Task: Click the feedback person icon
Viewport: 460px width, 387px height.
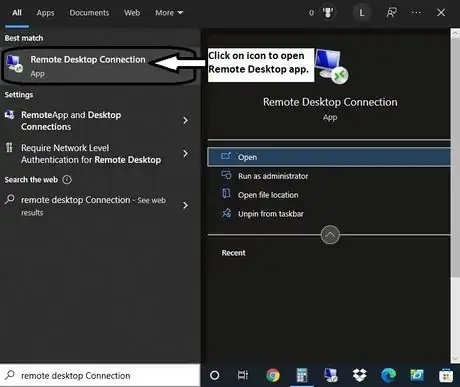Action: (x=391, y=13)
